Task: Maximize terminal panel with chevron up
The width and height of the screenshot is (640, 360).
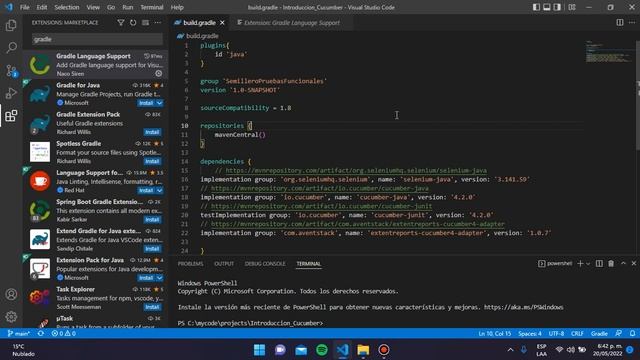Action: click(623, 264)
